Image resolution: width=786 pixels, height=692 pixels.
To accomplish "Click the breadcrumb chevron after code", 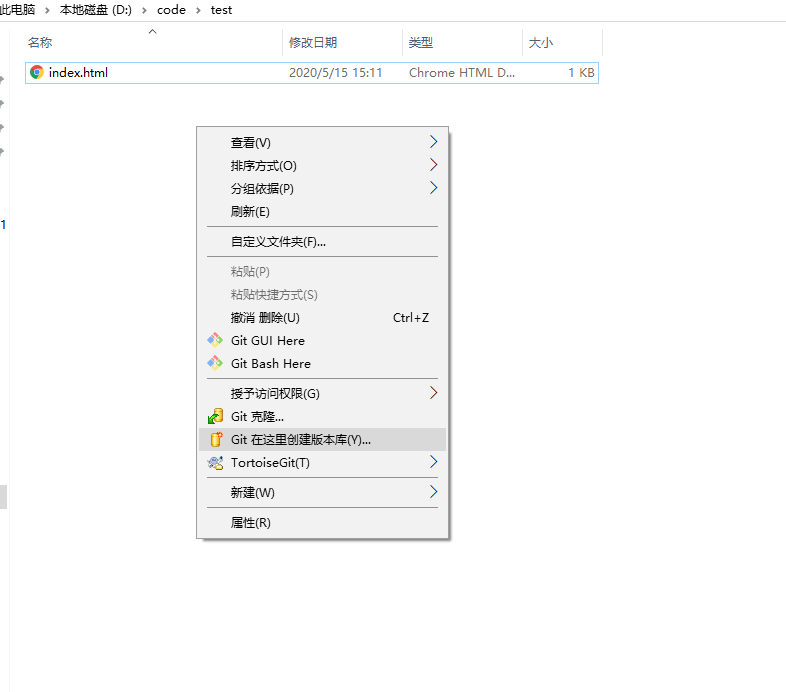I will coord(199,11).
